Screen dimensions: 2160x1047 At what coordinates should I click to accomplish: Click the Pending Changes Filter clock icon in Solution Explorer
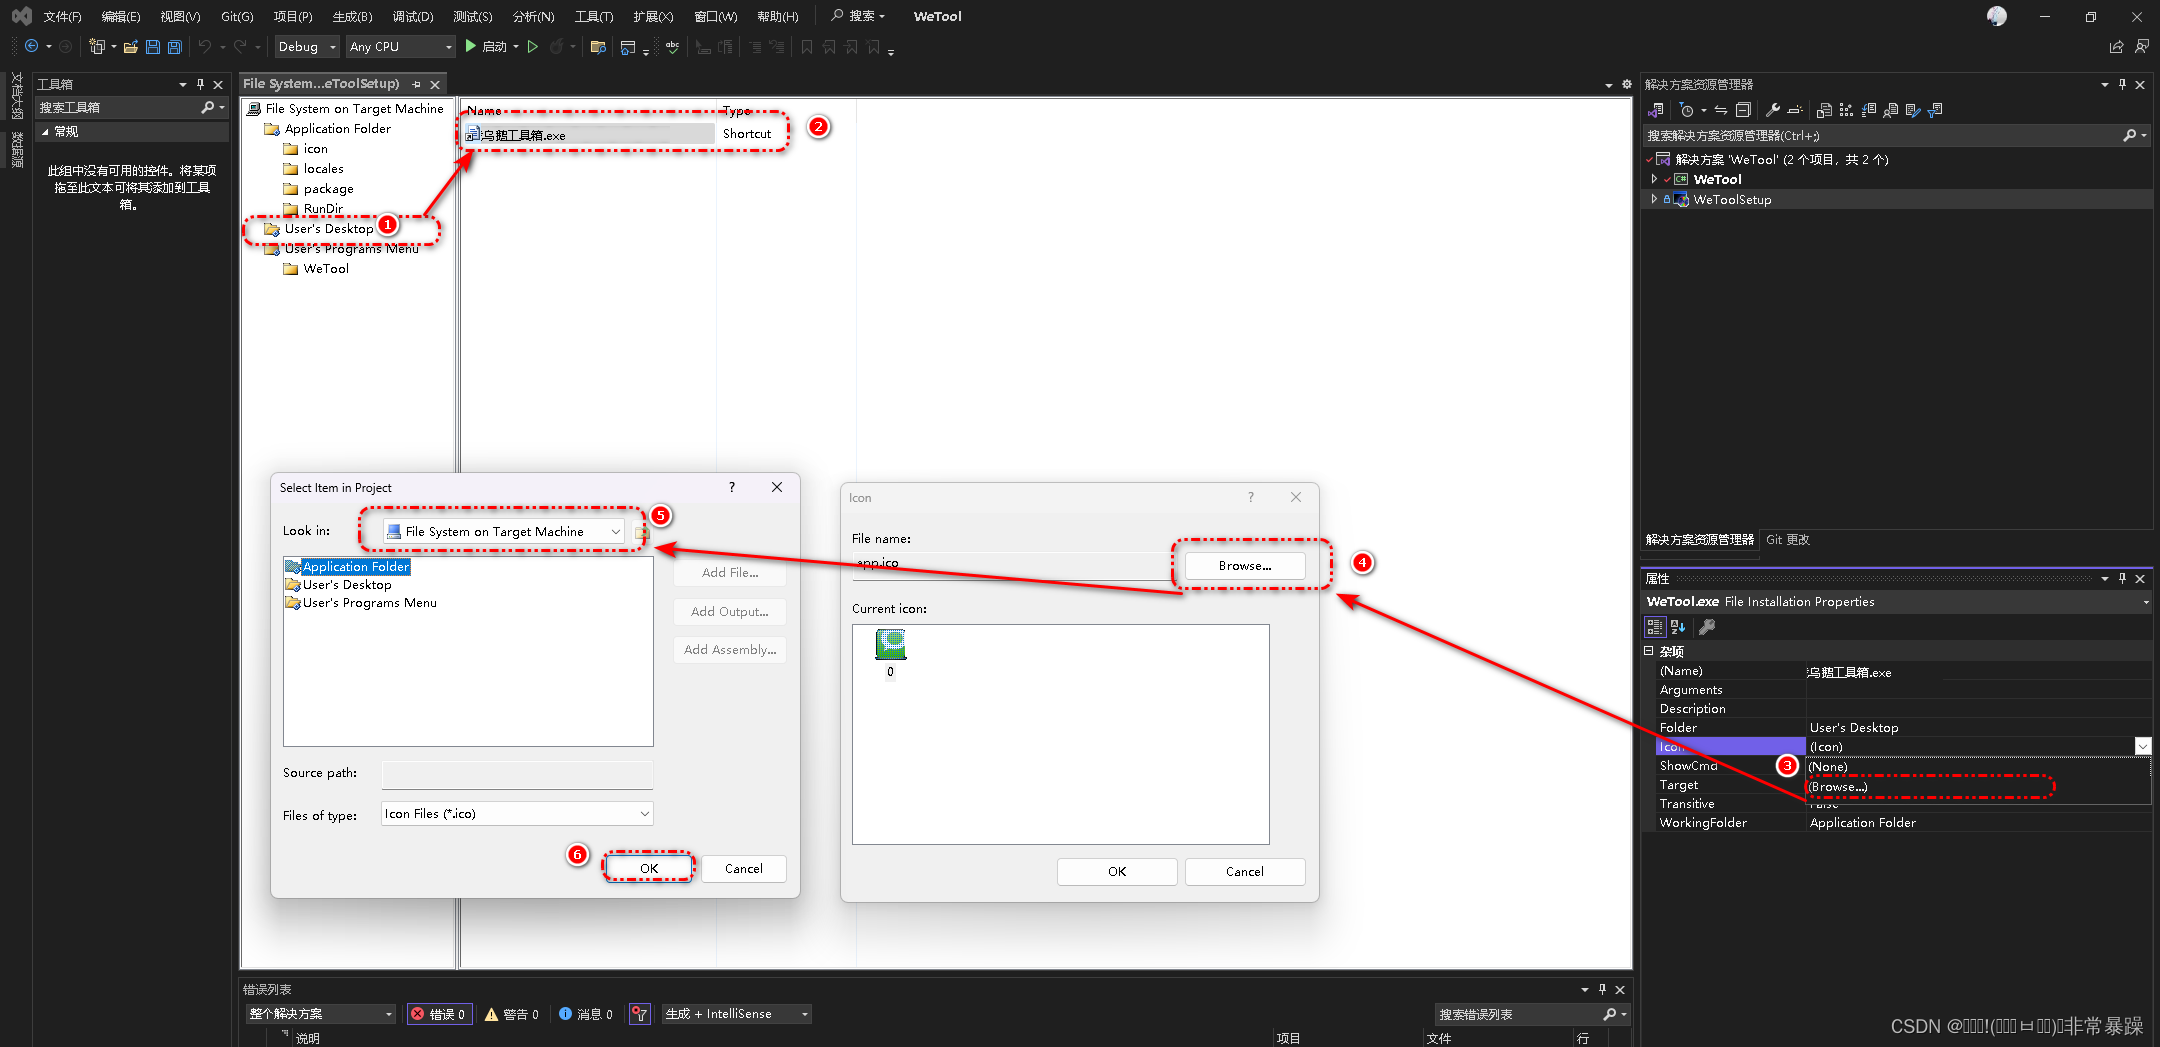pyautogui.click(x=1687, y=110)
